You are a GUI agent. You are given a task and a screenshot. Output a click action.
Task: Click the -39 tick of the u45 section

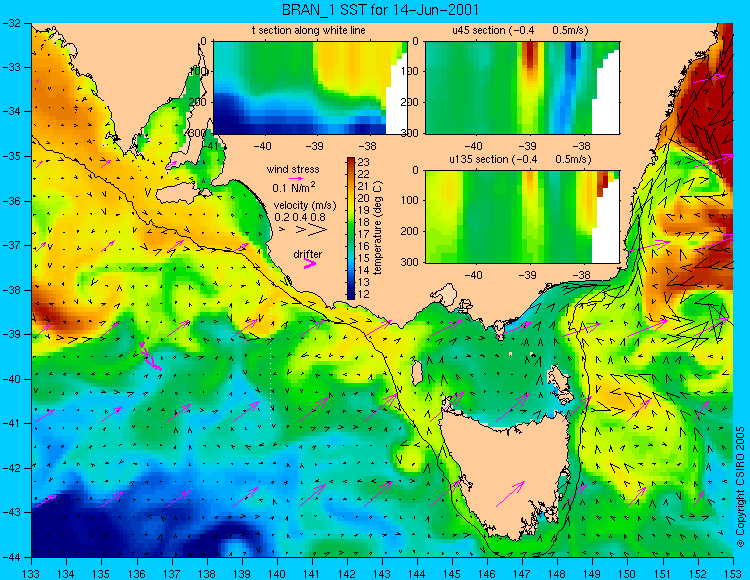click(x=528, y=146)
